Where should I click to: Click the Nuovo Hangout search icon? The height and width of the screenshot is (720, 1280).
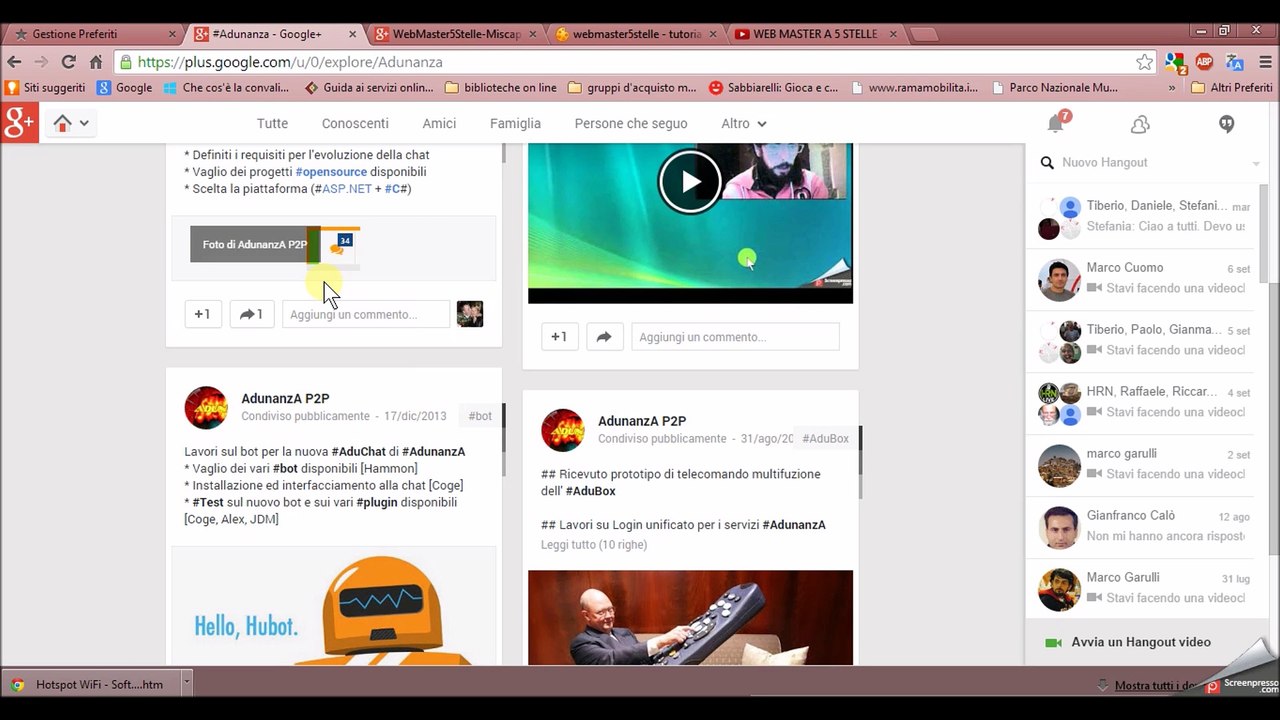[1047, 163]
